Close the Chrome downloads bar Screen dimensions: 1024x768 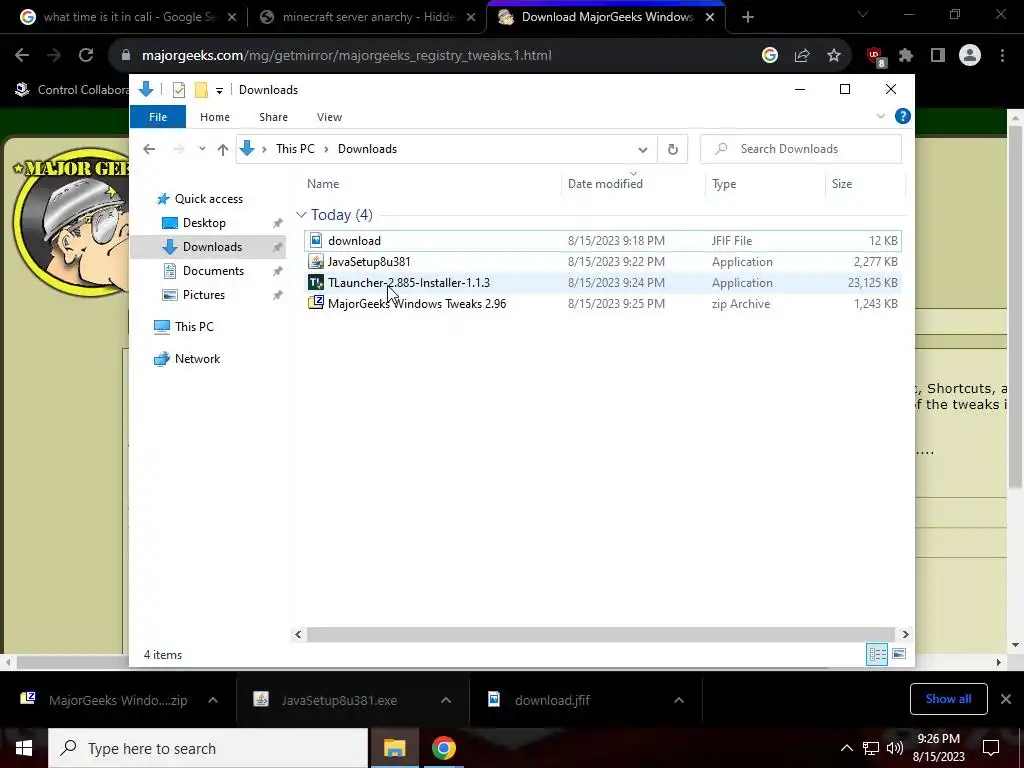1006,699
